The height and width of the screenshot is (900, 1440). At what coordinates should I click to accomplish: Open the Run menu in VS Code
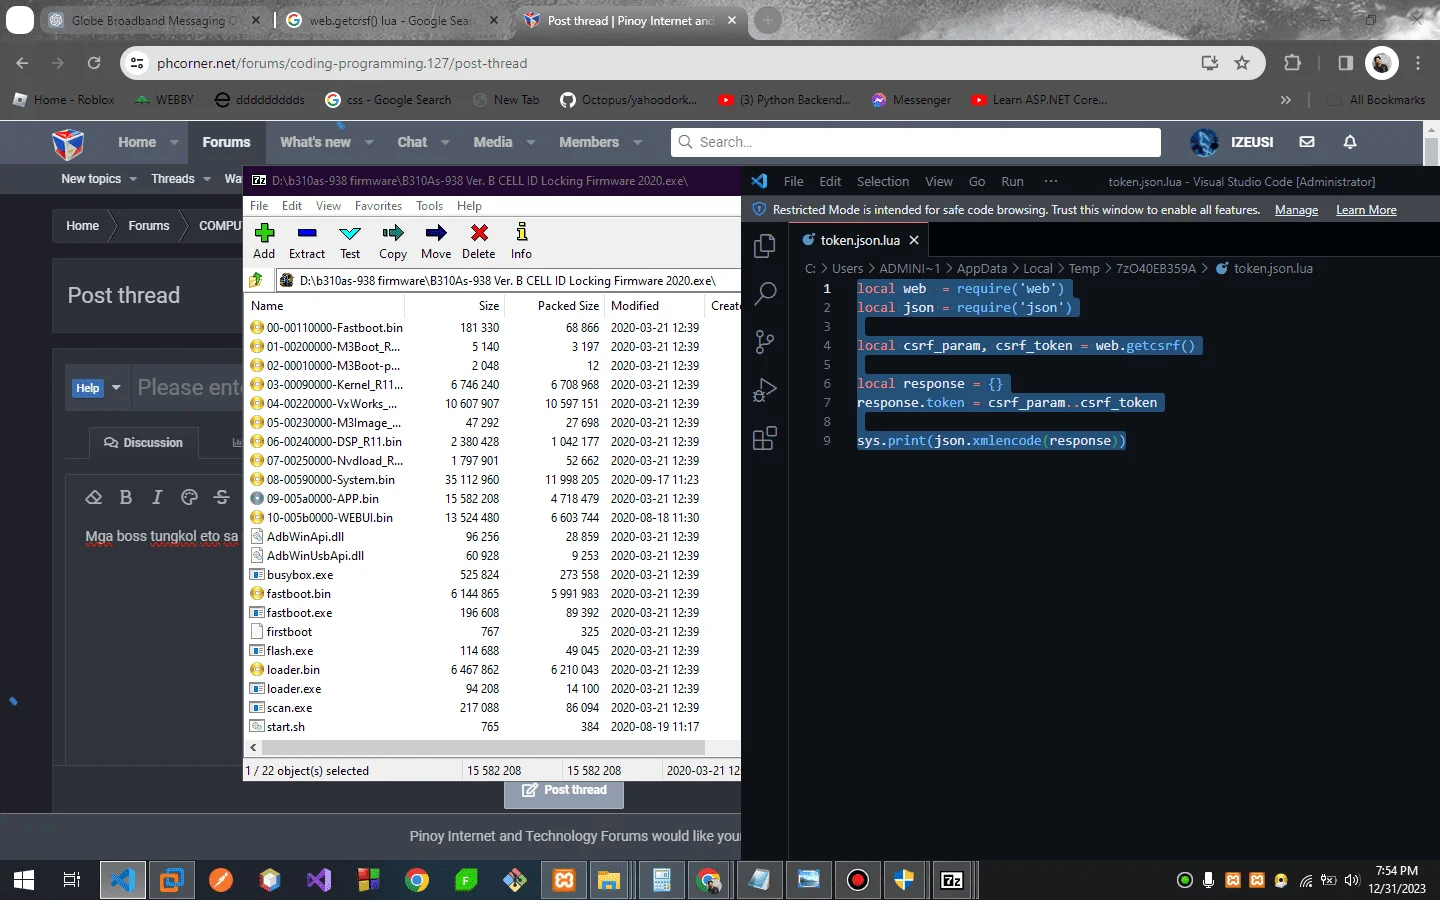pyautogui.click(x=1012, y=182)
